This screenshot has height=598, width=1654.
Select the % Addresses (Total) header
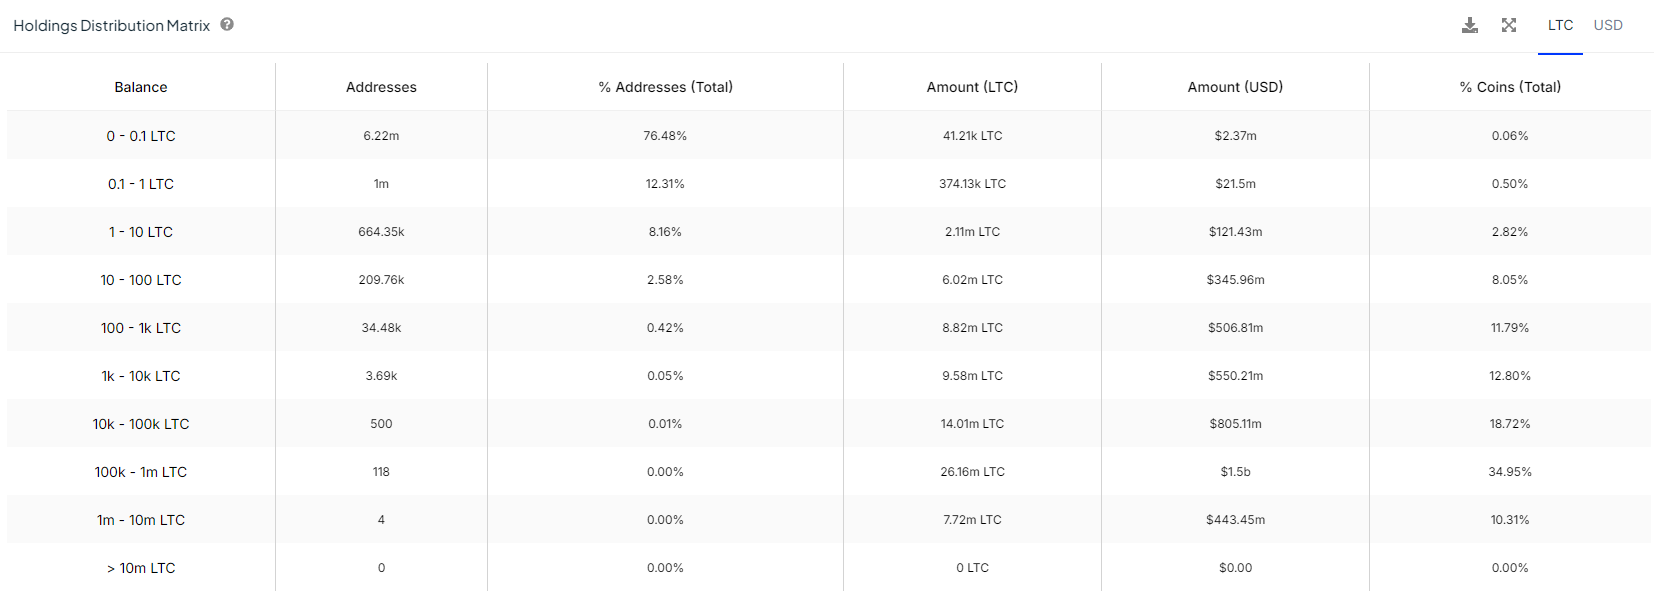point(665,88)
